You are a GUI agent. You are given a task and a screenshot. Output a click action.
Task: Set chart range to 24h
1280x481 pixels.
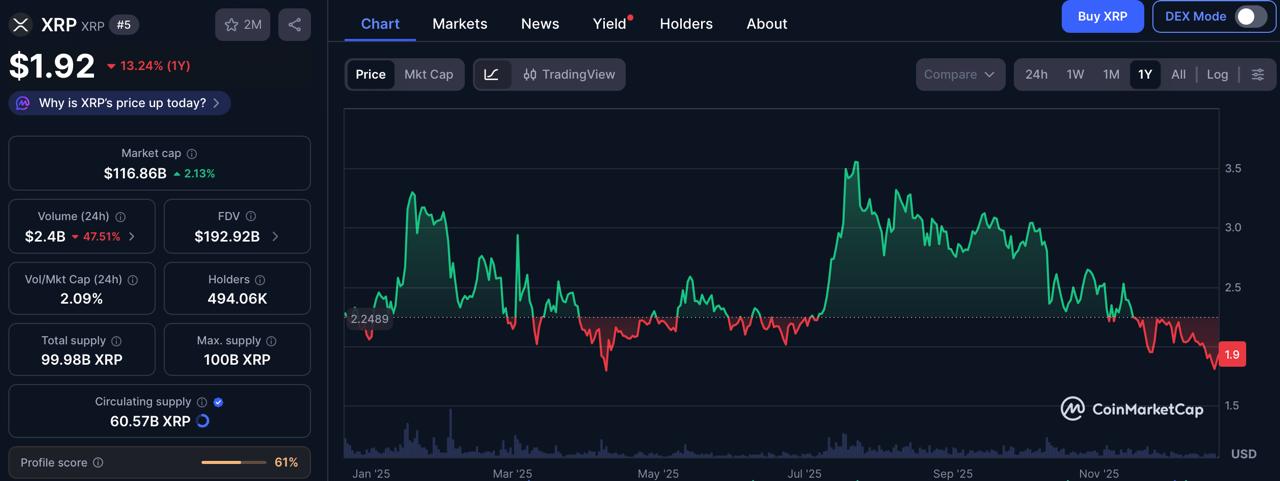(x=1036, y=75)
